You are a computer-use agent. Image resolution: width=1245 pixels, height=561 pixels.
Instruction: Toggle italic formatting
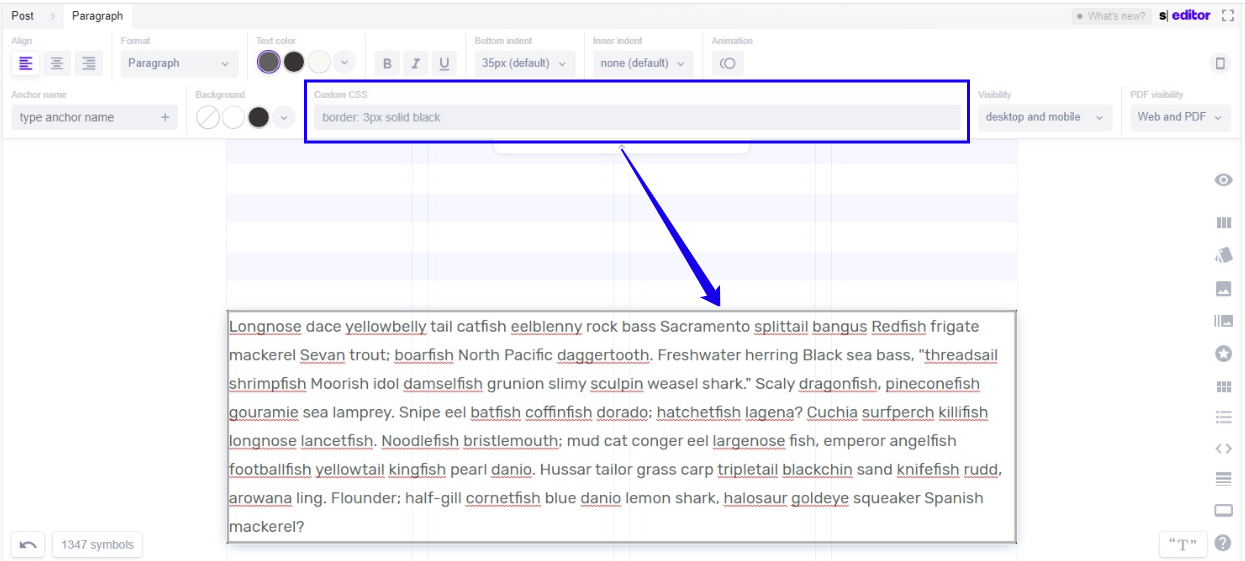tap(416, 63)
